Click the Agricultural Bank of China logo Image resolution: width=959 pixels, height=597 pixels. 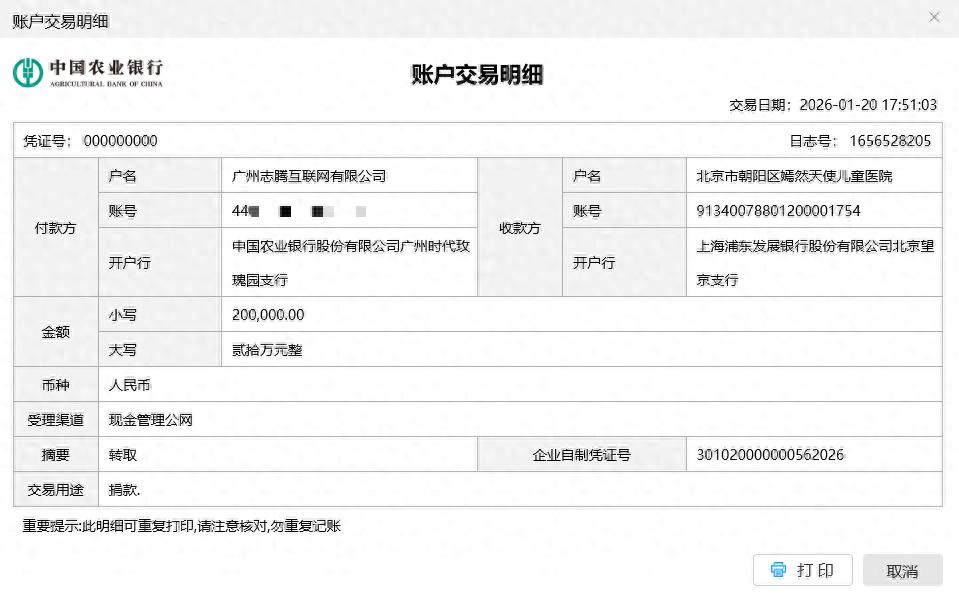(88, 73)
